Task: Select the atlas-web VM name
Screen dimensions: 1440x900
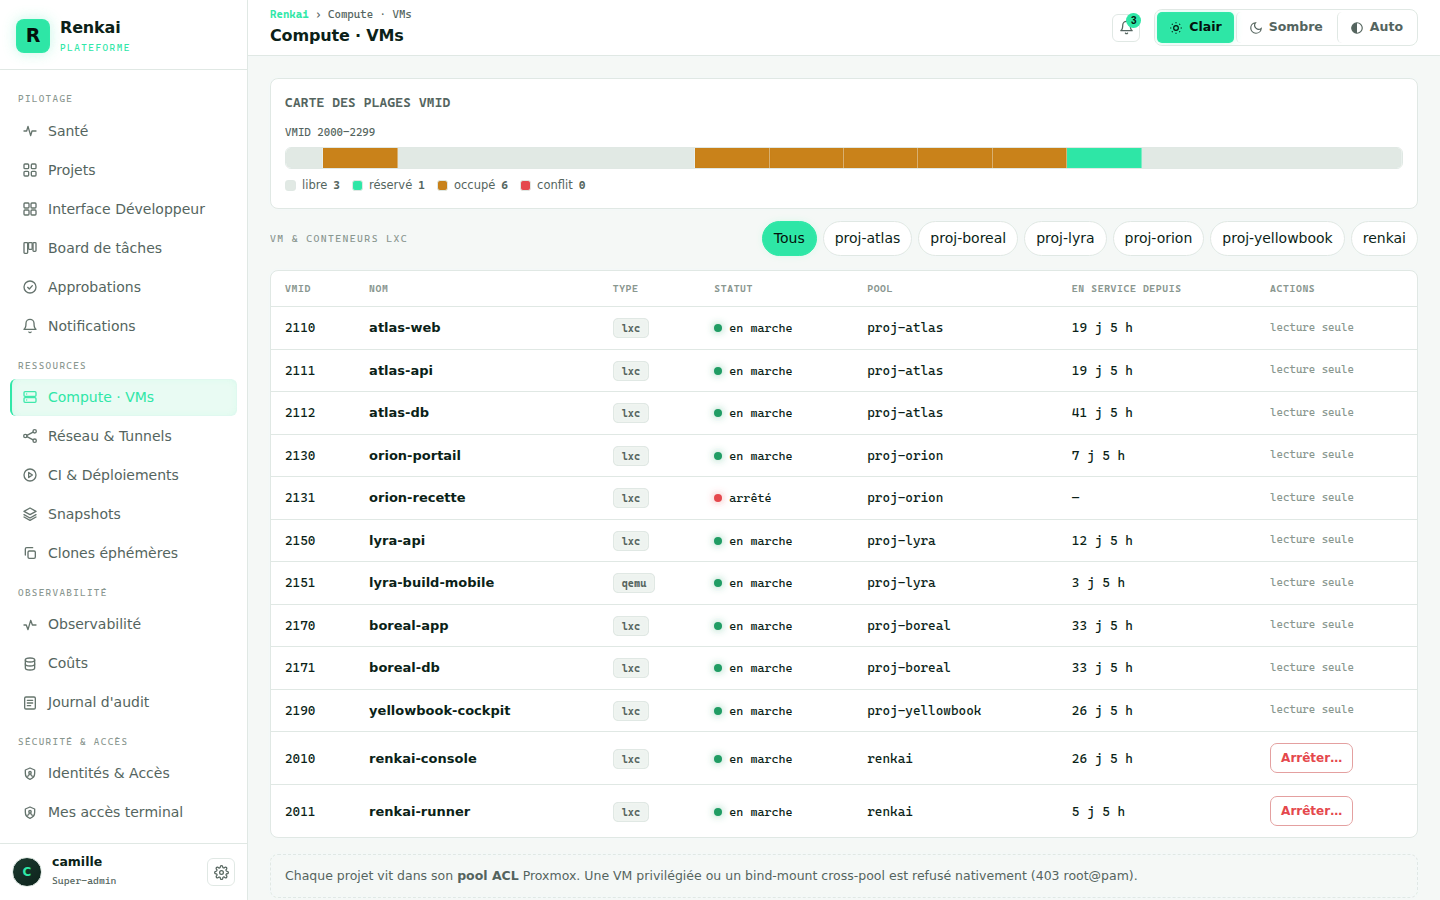Action: 404,328
